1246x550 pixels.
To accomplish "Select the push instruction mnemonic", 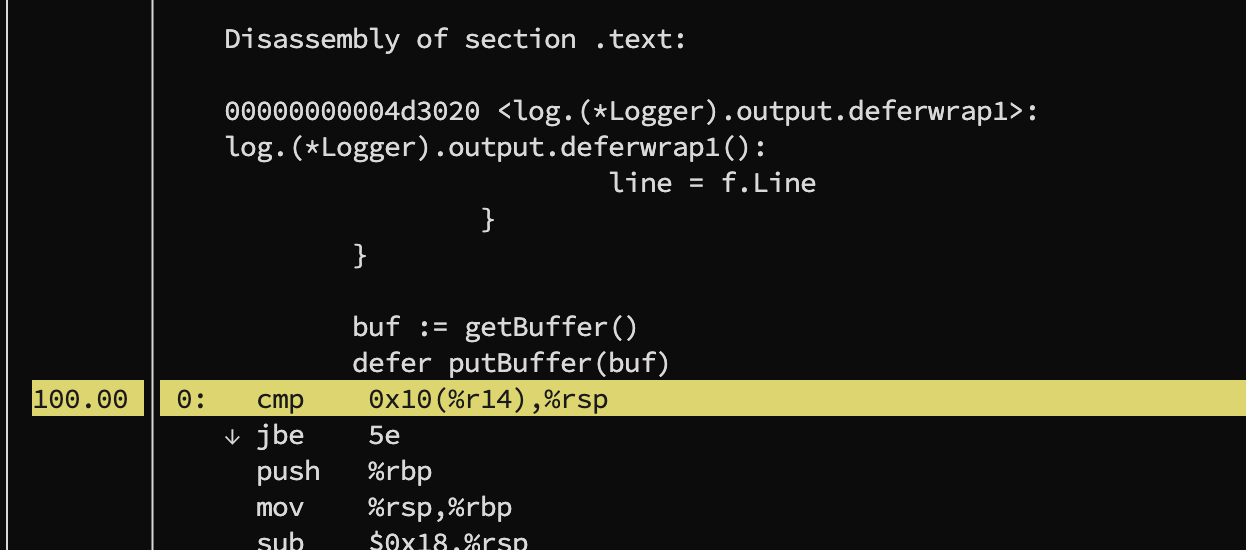I will [288, 471].
